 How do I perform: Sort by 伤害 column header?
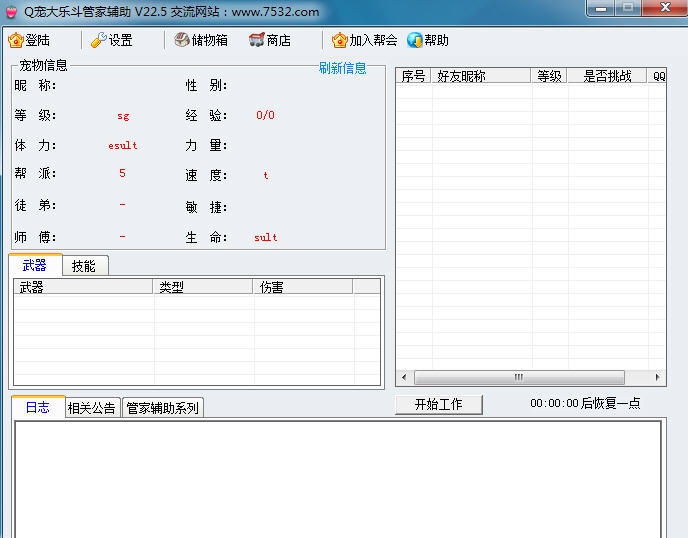303,287
